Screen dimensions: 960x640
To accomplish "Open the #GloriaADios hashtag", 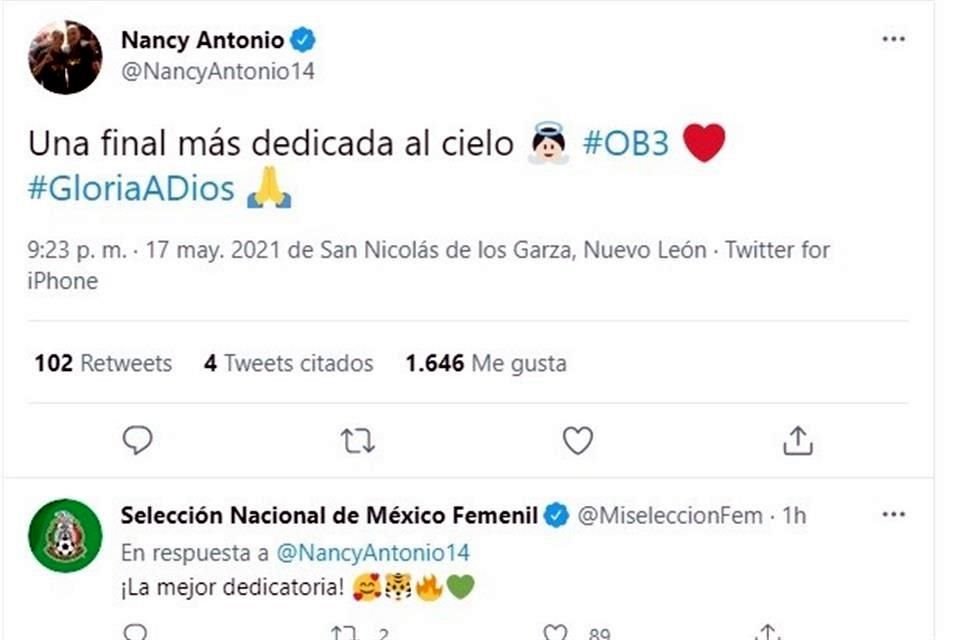I will click(x=131, y=189).
